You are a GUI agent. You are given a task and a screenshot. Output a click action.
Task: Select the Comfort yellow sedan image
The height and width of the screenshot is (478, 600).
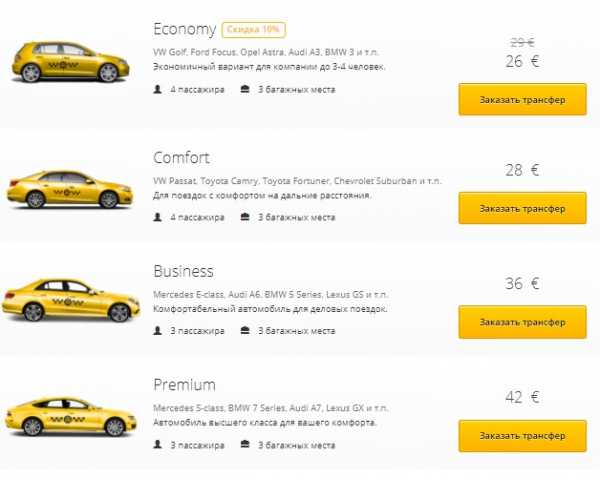click(x=70, y=187)
